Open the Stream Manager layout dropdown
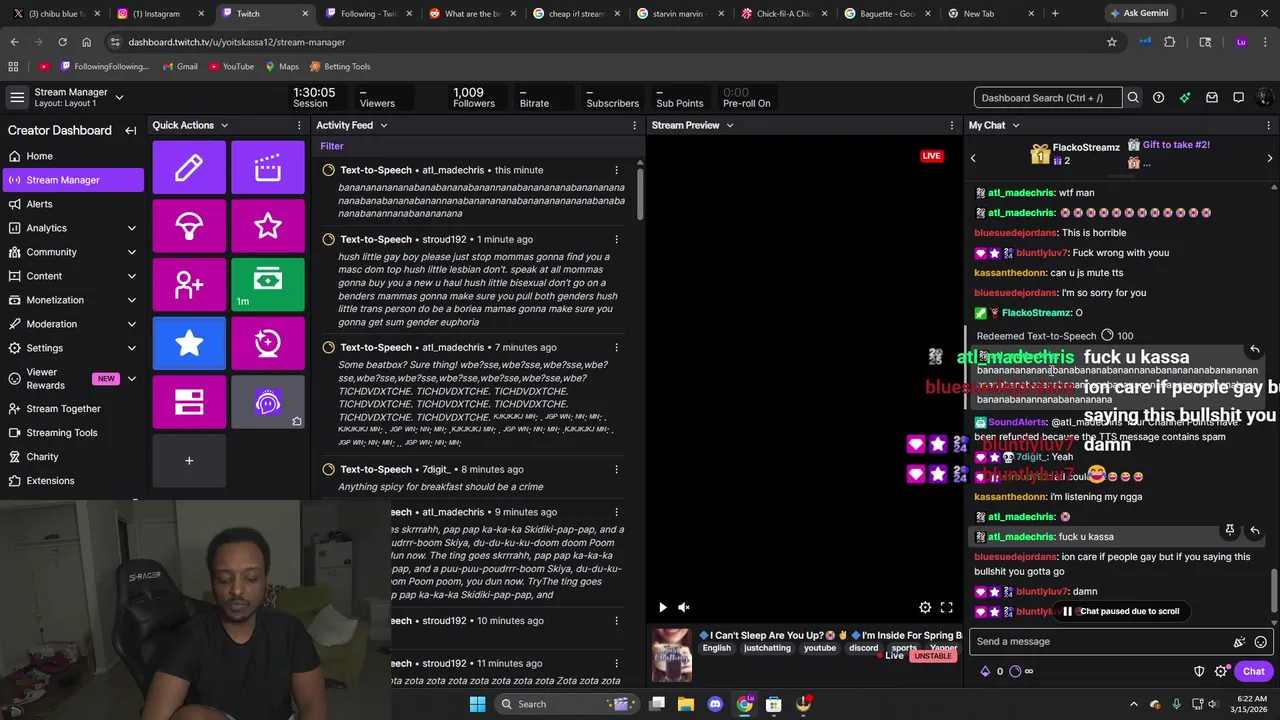 pos(119,97)
